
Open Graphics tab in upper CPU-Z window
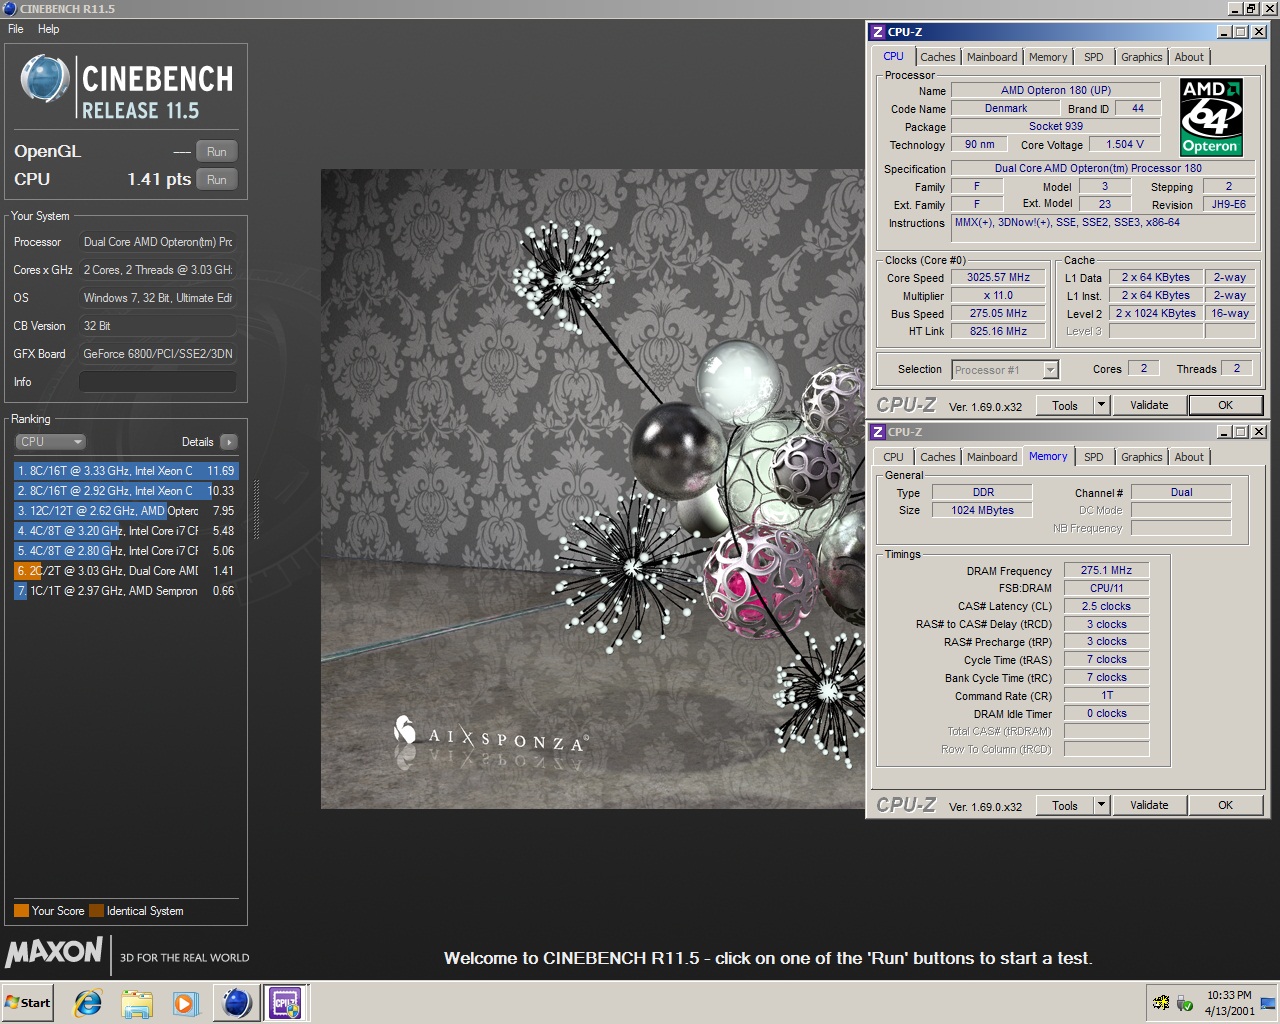(1141, 57)
